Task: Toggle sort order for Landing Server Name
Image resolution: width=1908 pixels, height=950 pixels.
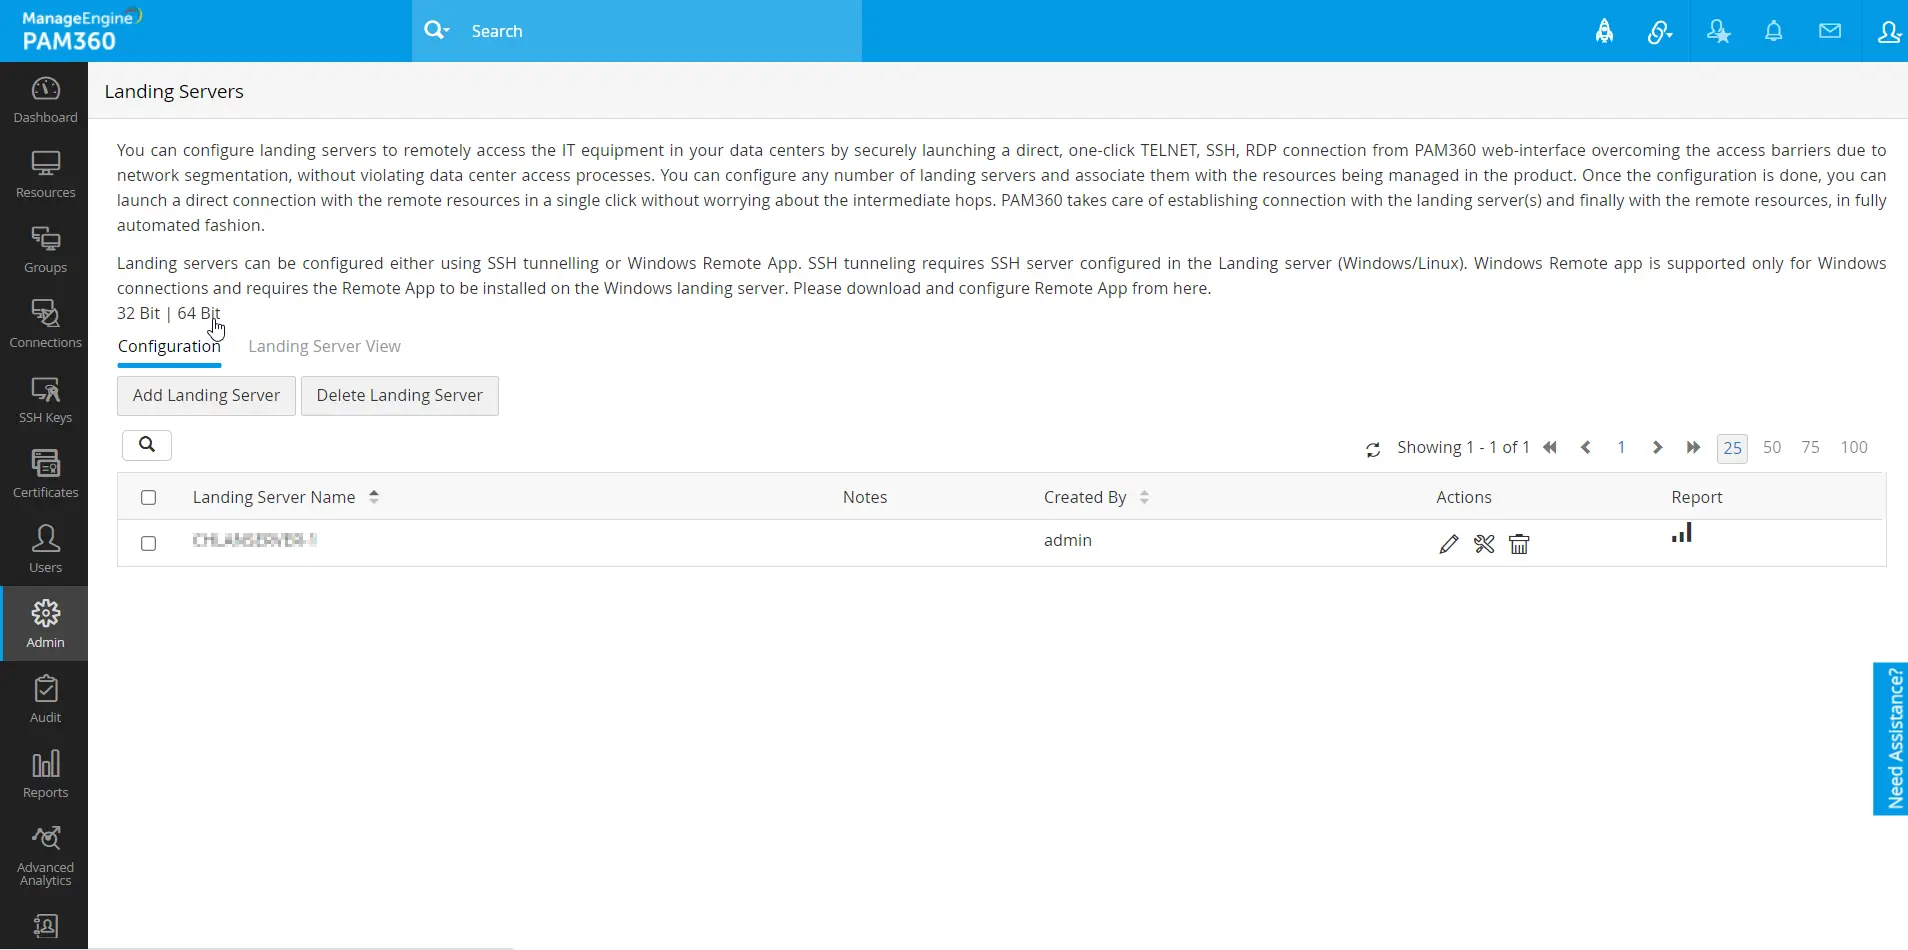Action: tap(373, 496)
